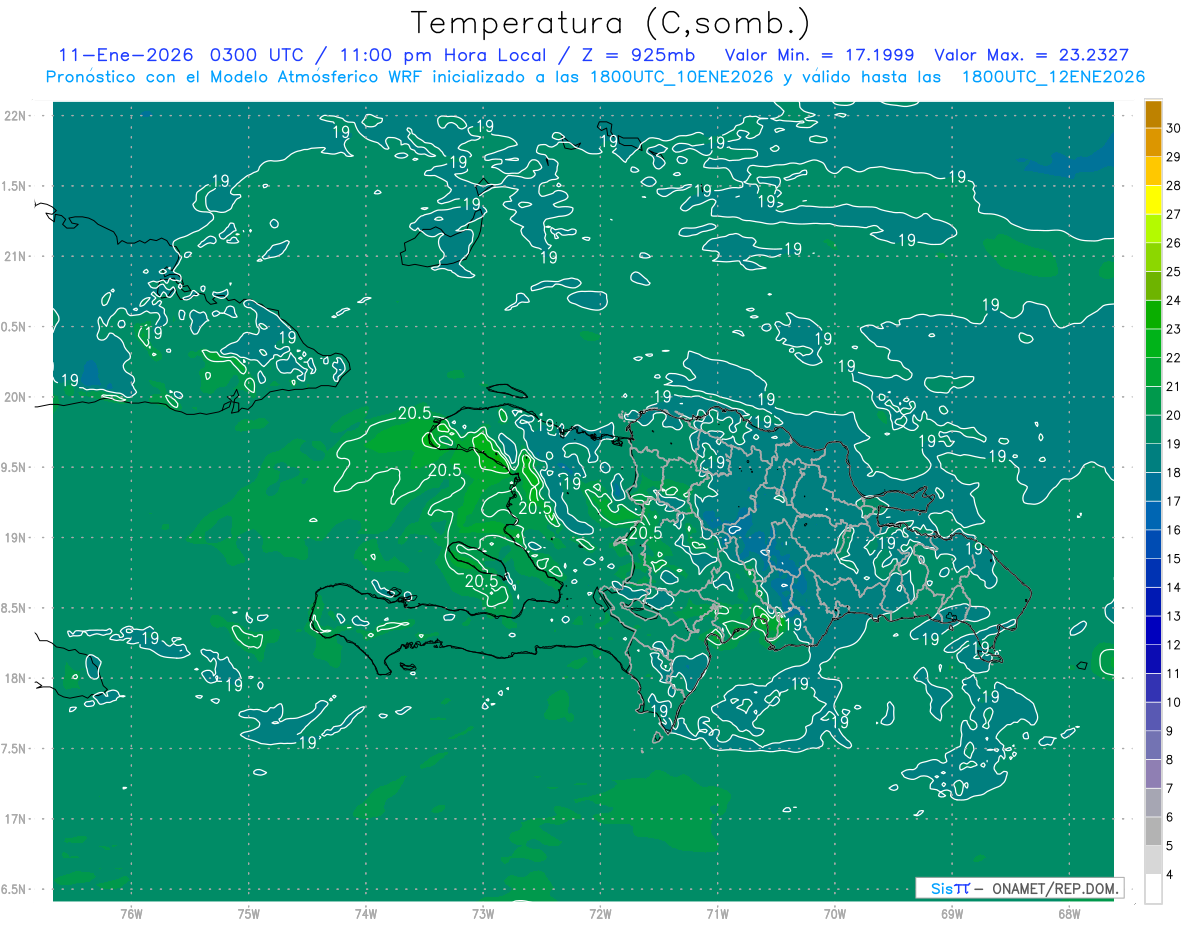Click the '69W' longitude axis label
Image resolution: width=1200 pixels, height=927 pixels.
952,913
